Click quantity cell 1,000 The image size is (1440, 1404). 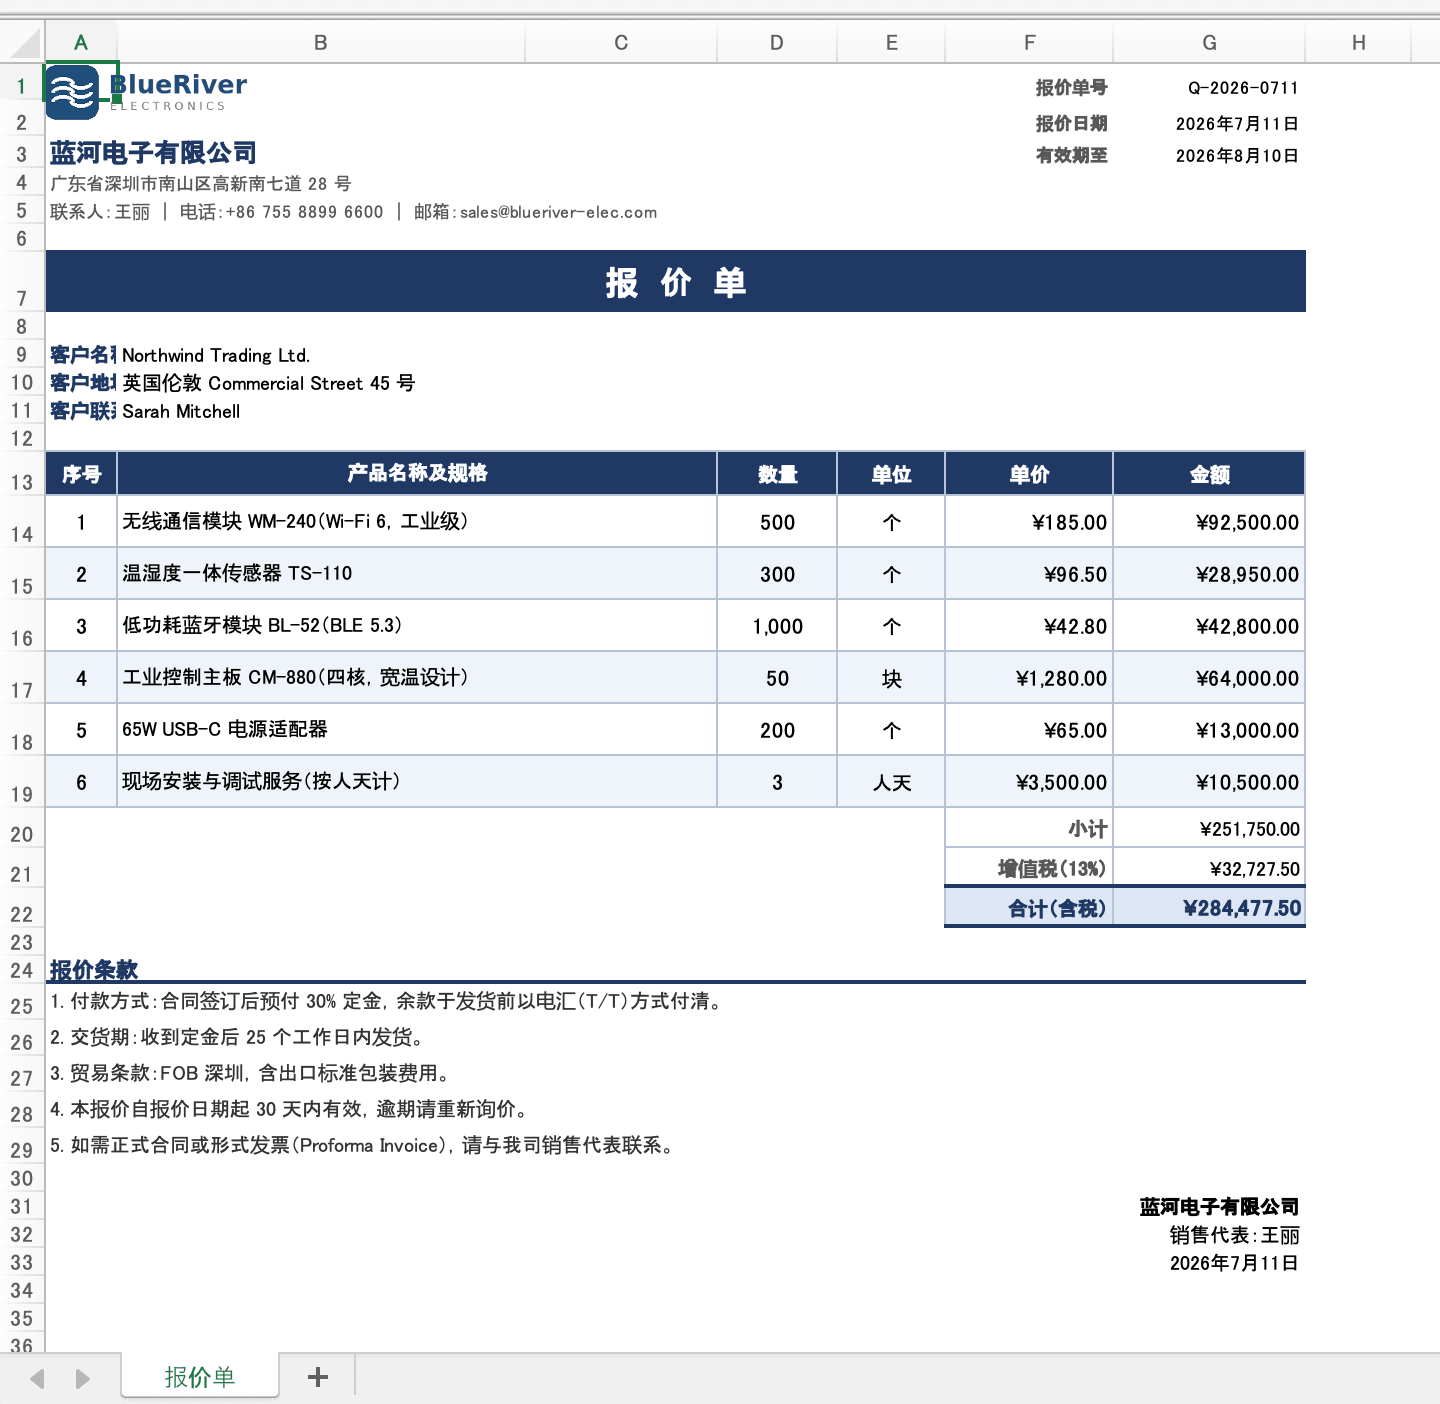coord(777,626)
